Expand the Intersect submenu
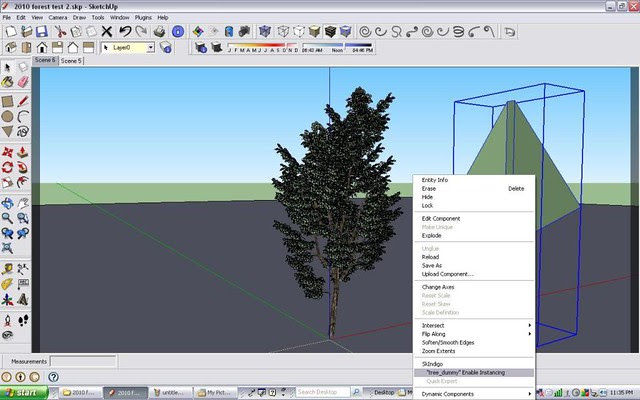 click(x=473, y=325)
